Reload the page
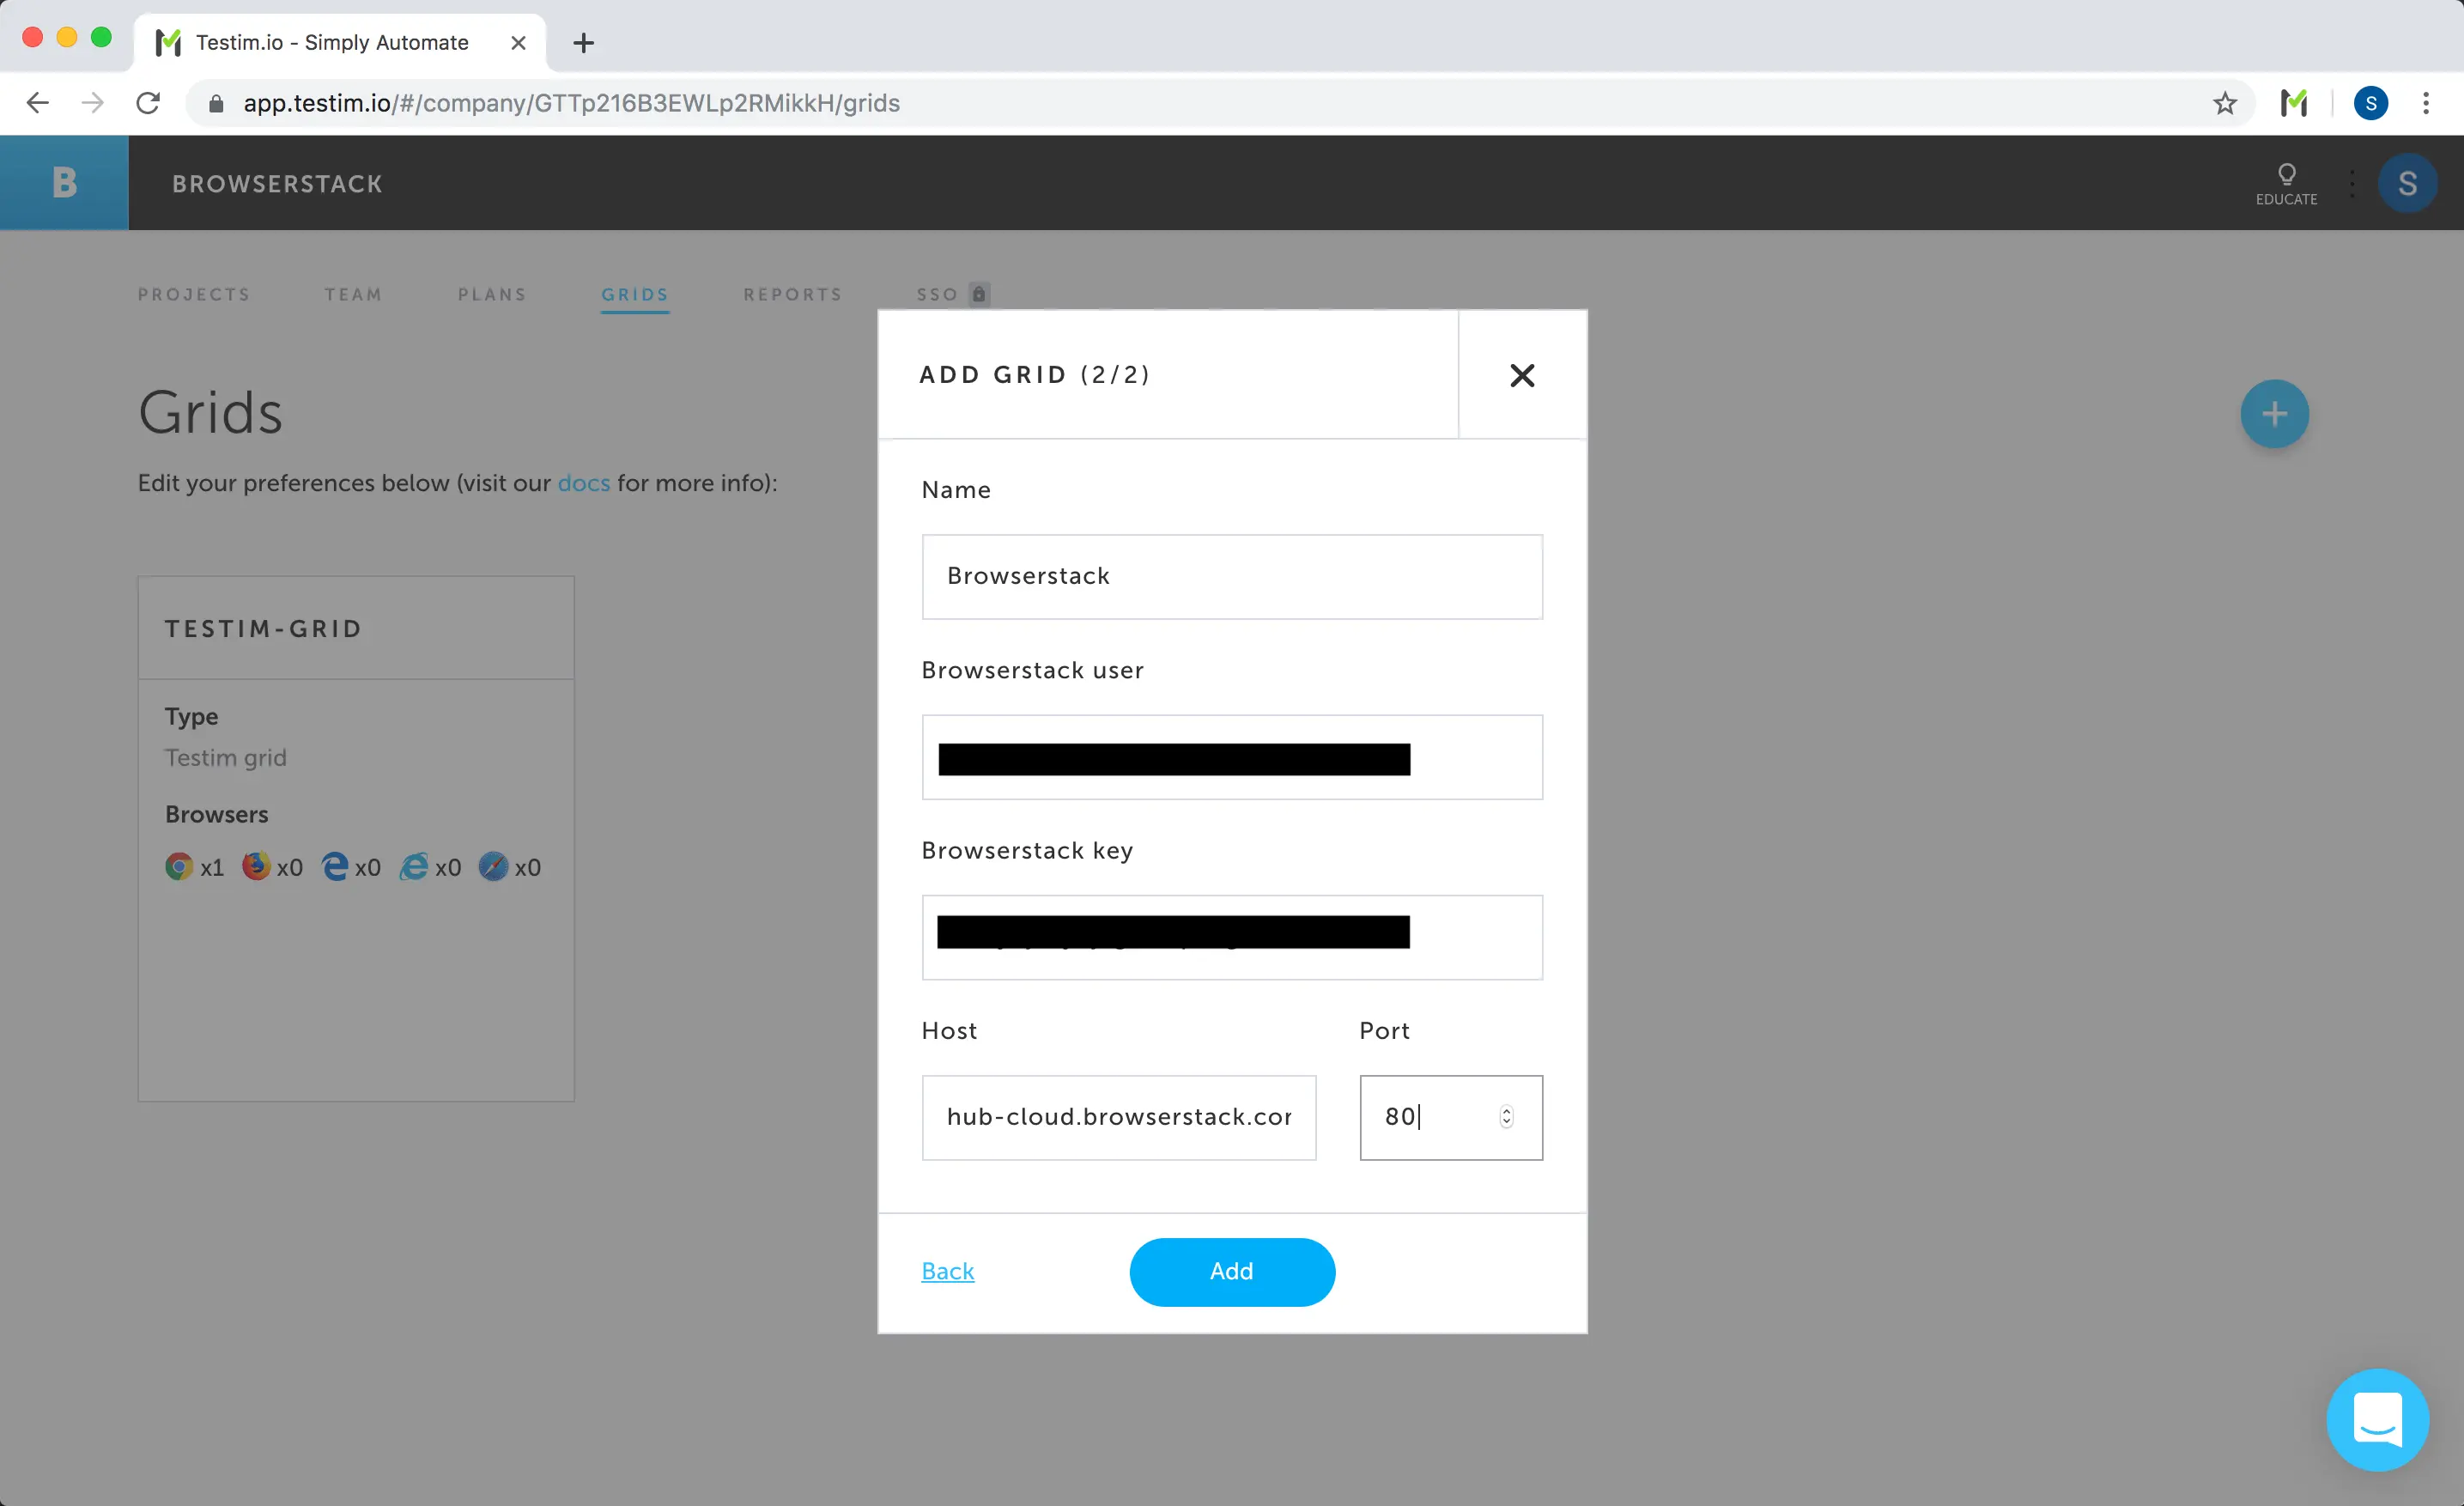2464x1506 pixels. pyautogui.click(x=148, y=103)
